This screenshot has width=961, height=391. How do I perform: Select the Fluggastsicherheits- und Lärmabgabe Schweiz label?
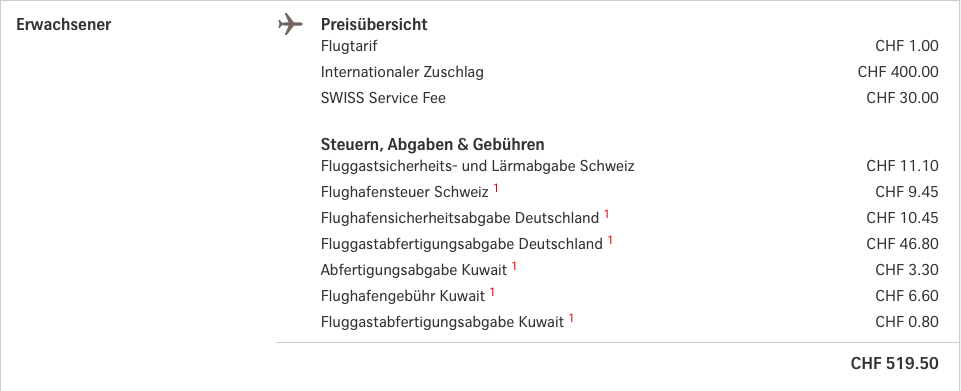tap(477, 166)
